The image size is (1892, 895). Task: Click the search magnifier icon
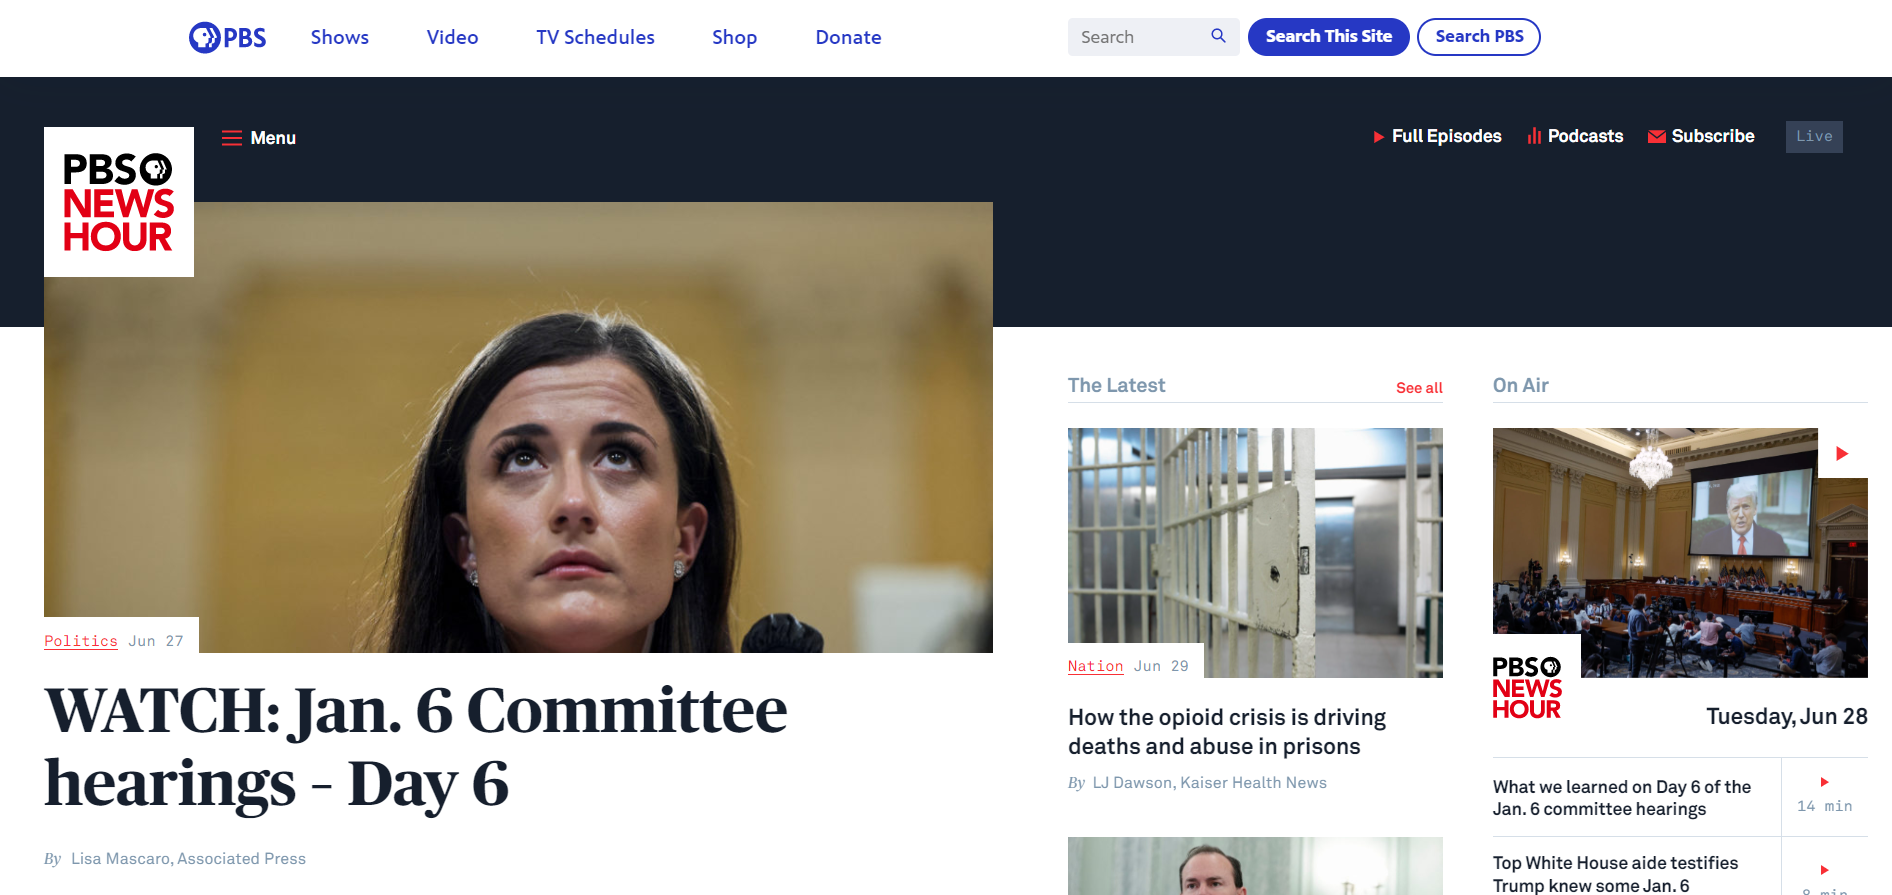coord(1218,36)
